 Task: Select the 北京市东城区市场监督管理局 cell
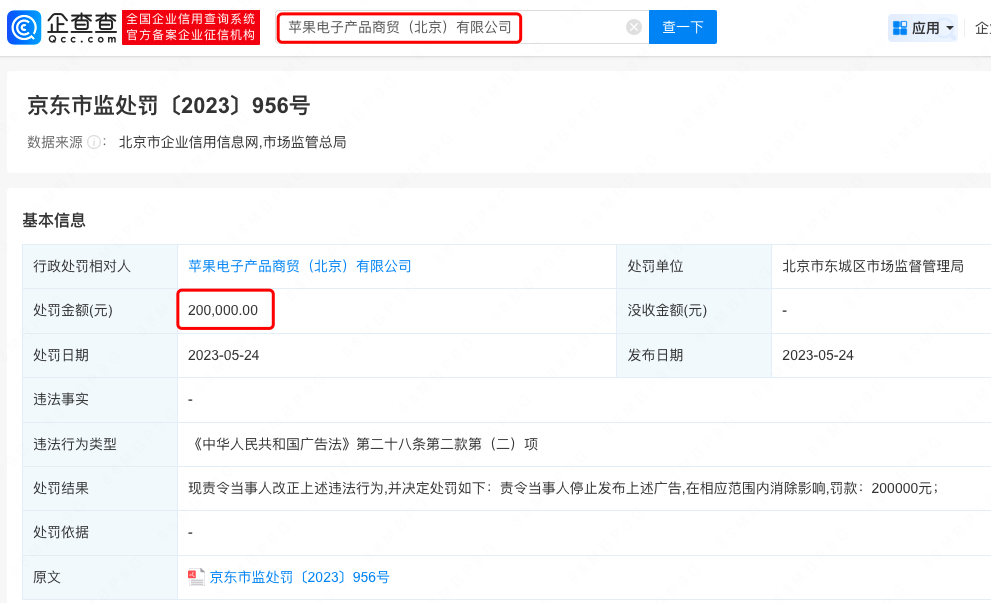coord(872,266)
